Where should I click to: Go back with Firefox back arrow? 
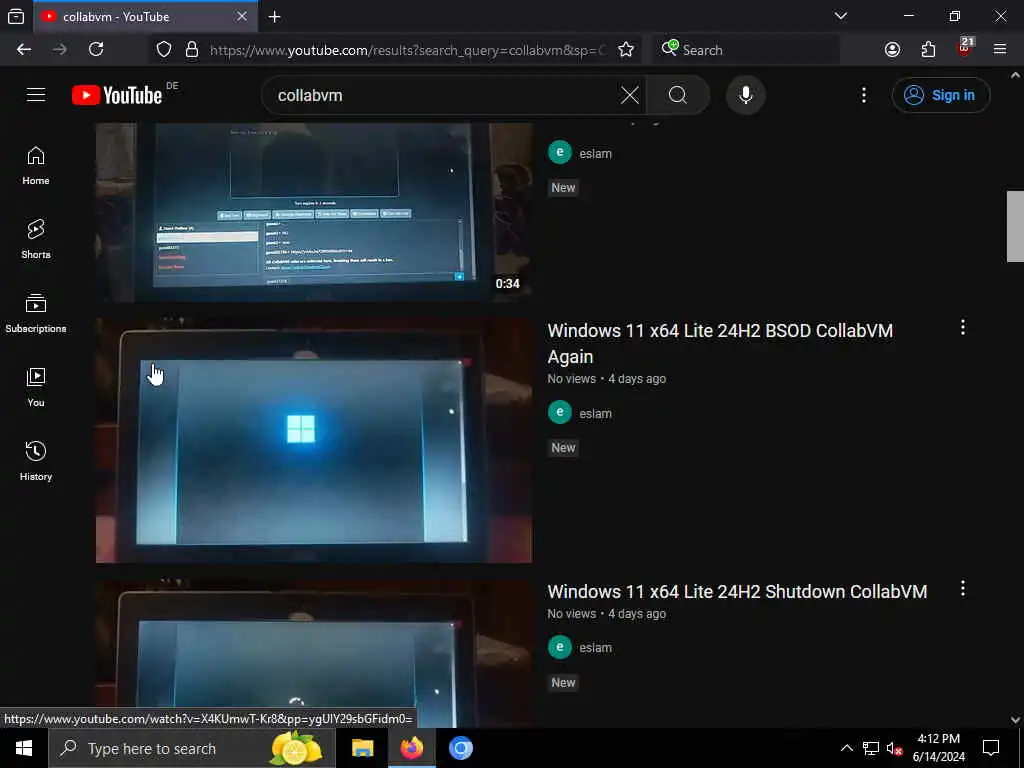(x=24, y=50)
